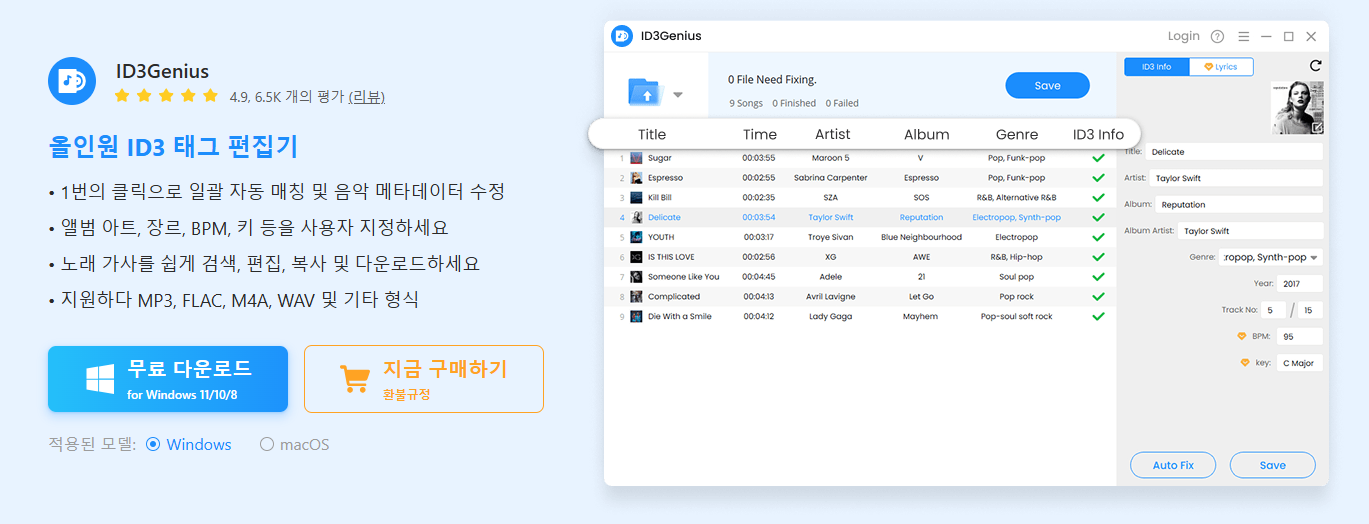This screenshot has width=1369, height=524.
Task: Click the green checkmark in the Espresso row
Action: [1098, 178]
